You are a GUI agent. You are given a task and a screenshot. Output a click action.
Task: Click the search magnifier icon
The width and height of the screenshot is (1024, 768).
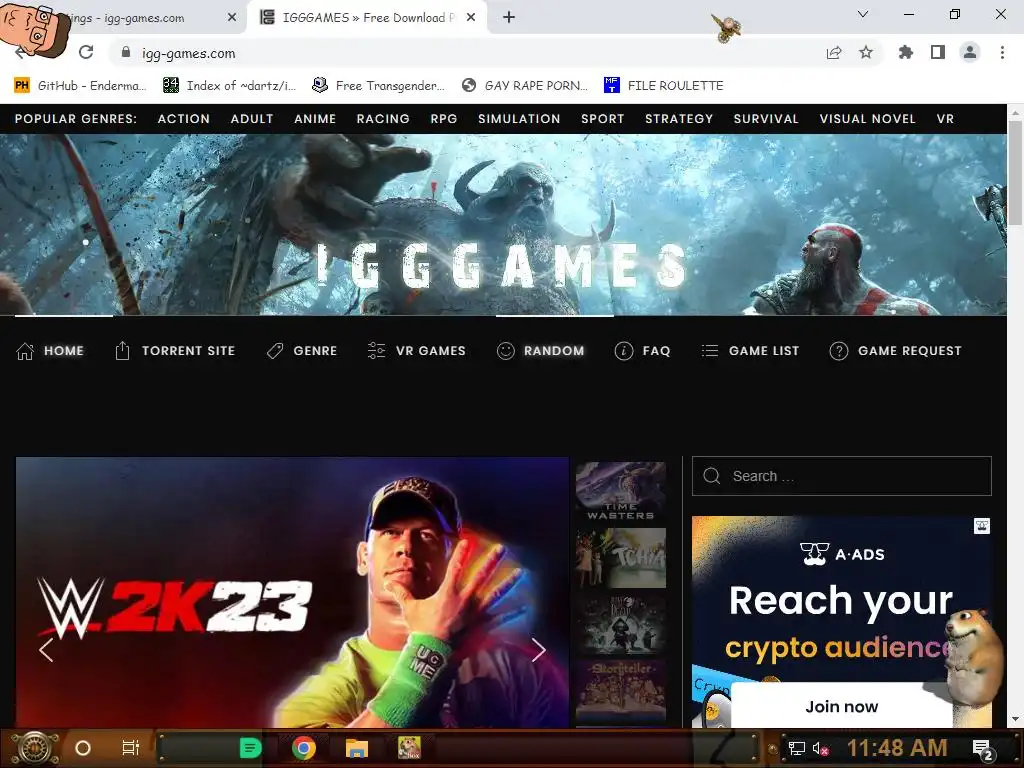pos(712,476)
